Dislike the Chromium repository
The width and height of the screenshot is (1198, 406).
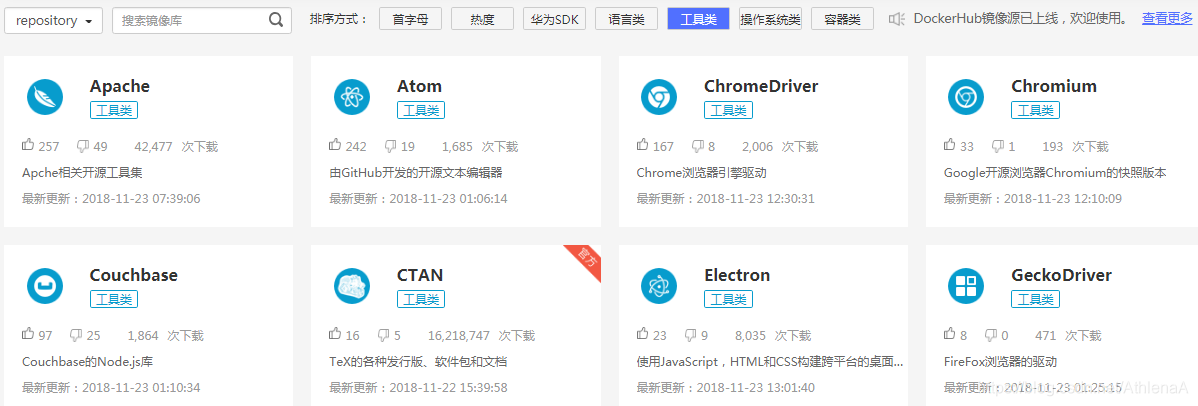pyautogui.click(x=998, y=145)
